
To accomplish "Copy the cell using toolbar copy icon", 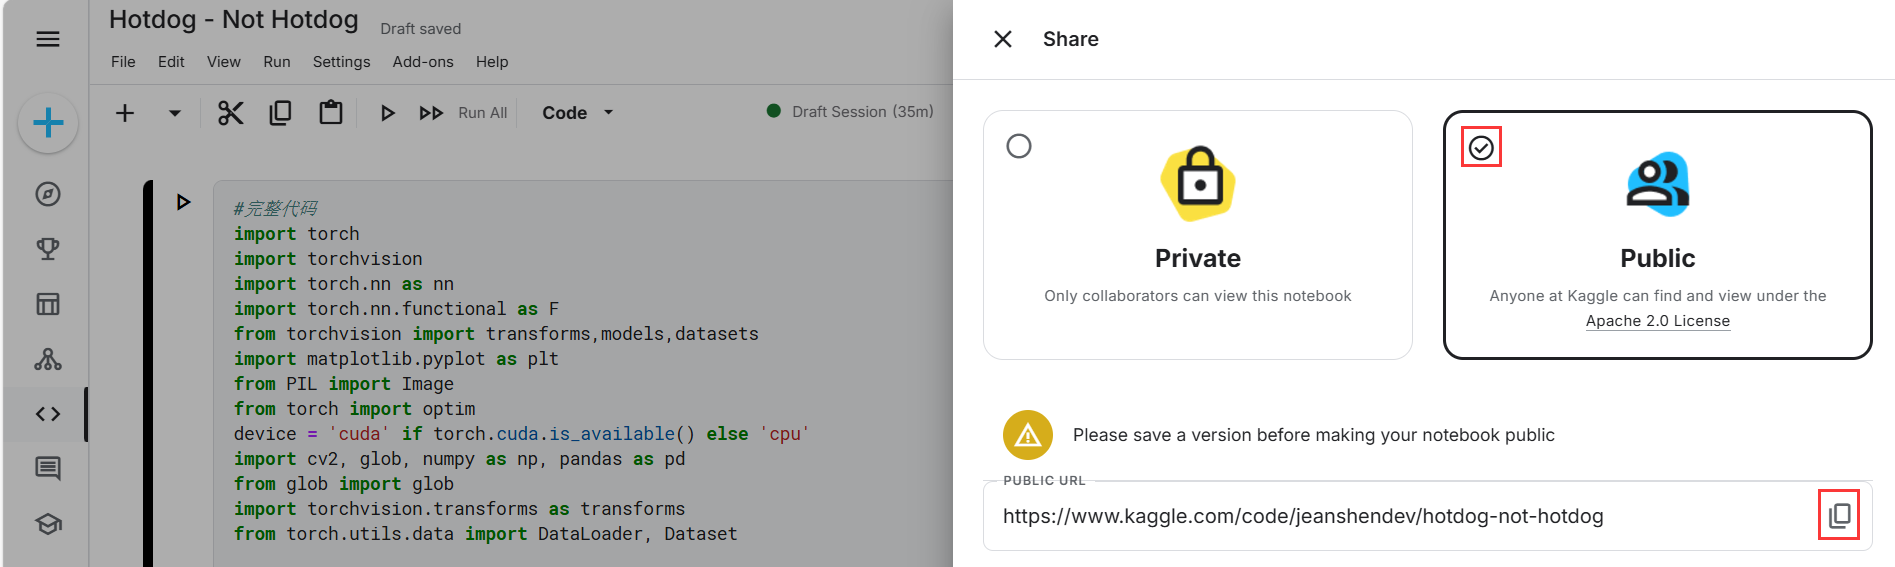I will point(281,113).
